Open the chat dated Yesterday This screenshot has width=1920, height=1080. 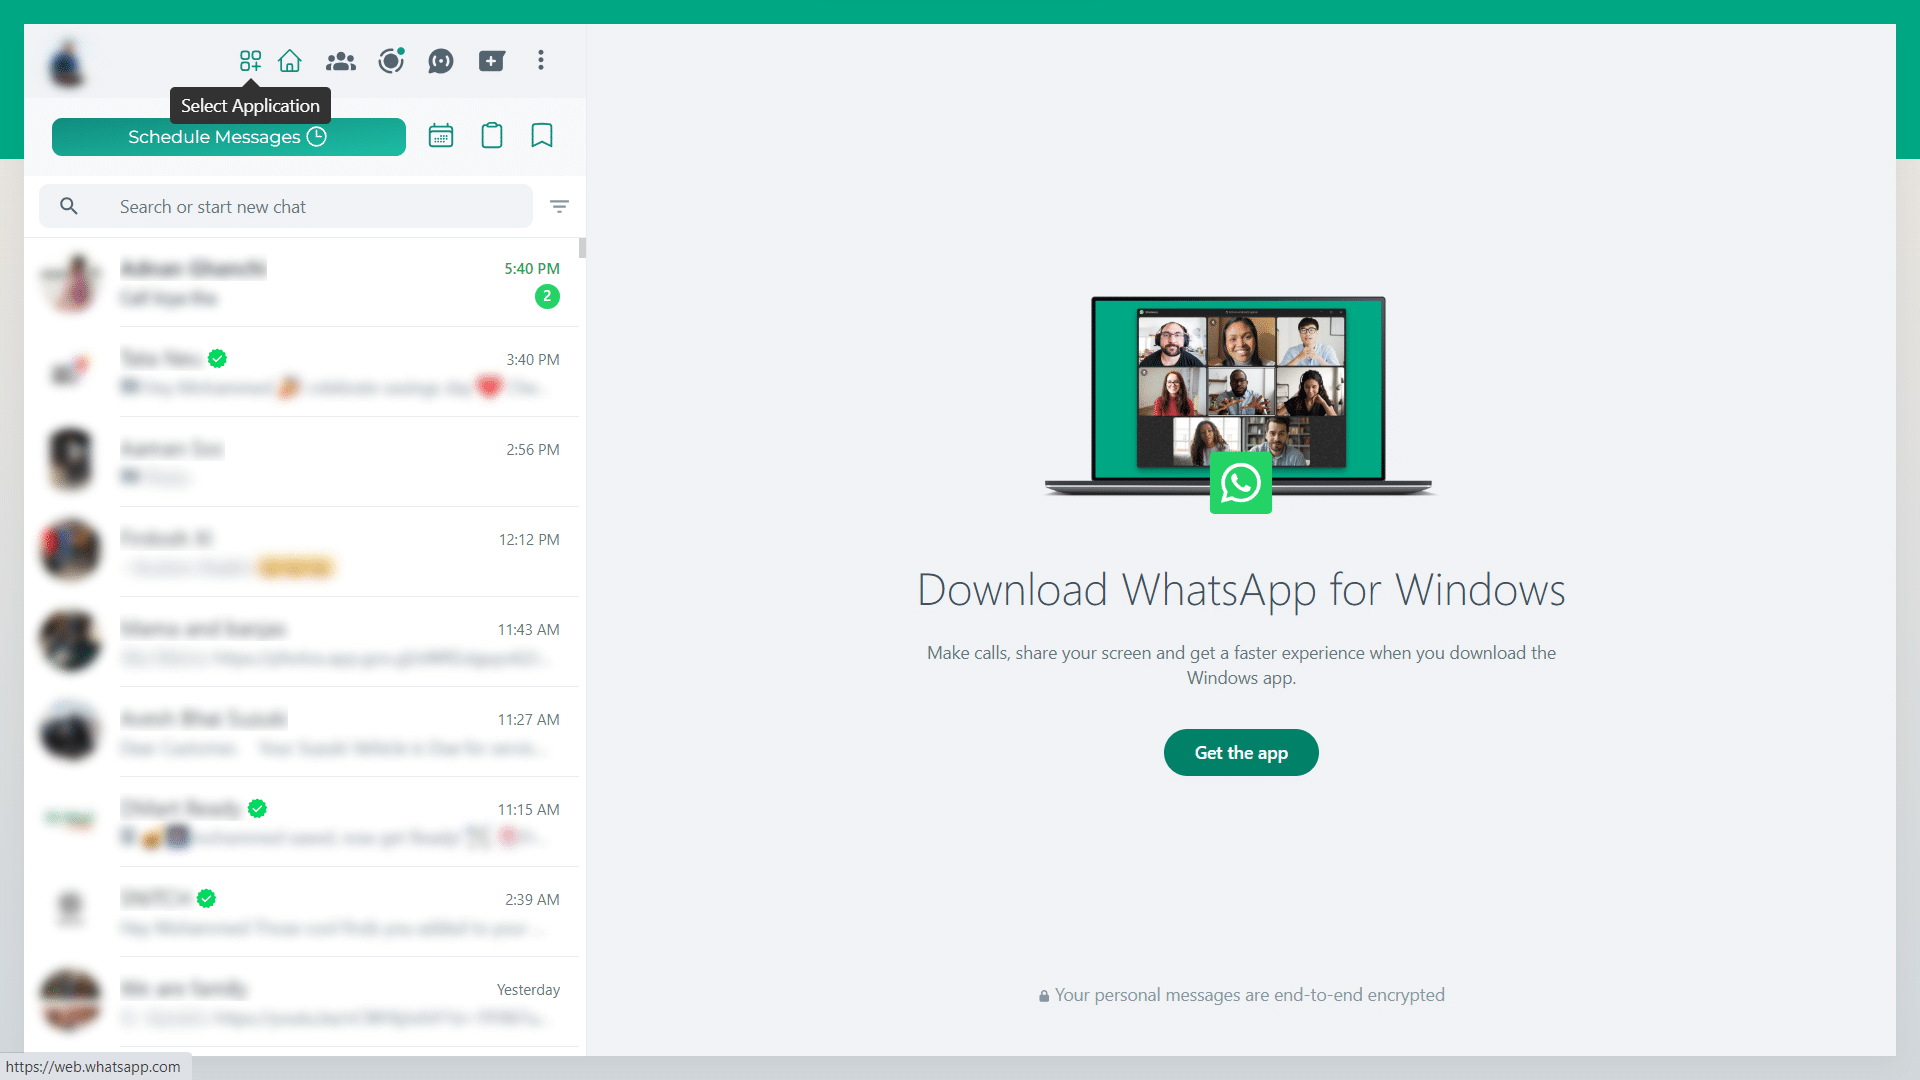[x=302, y=1002]
